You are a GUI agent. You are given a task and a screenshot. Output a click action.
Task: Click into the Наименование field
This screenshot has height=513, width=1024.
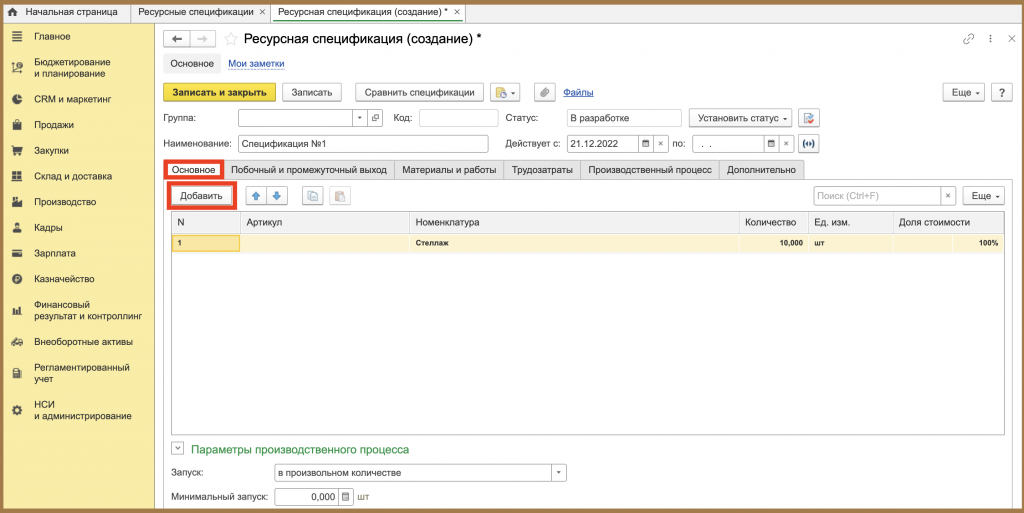363,144
